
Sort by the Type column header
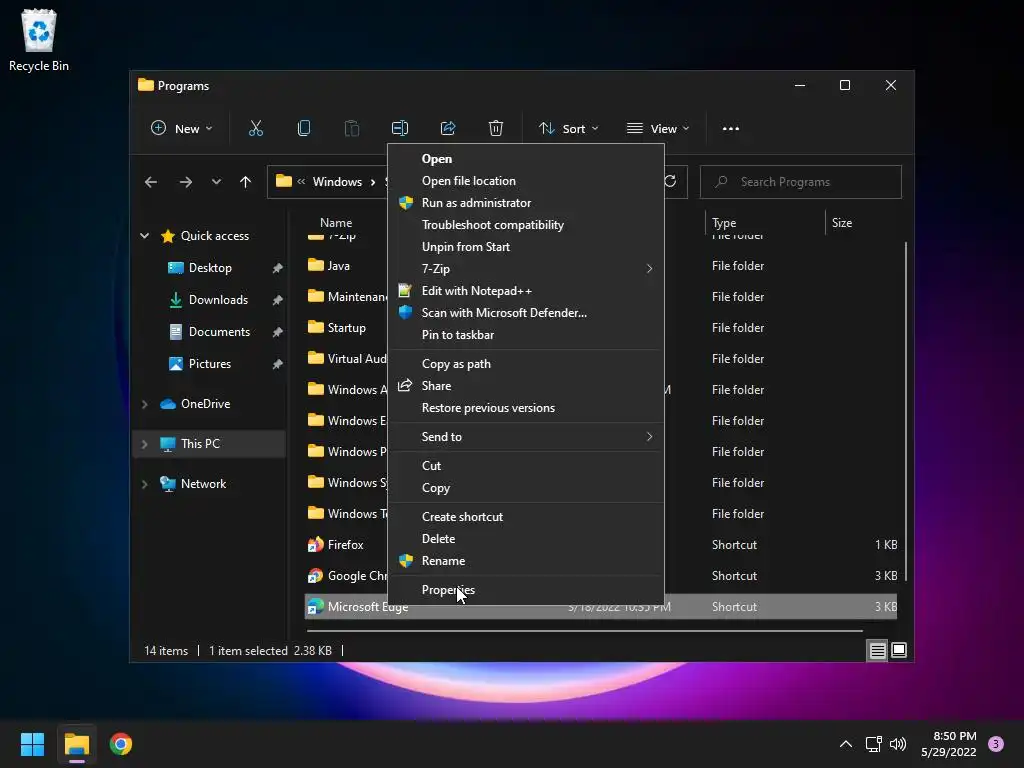point(724,223)
